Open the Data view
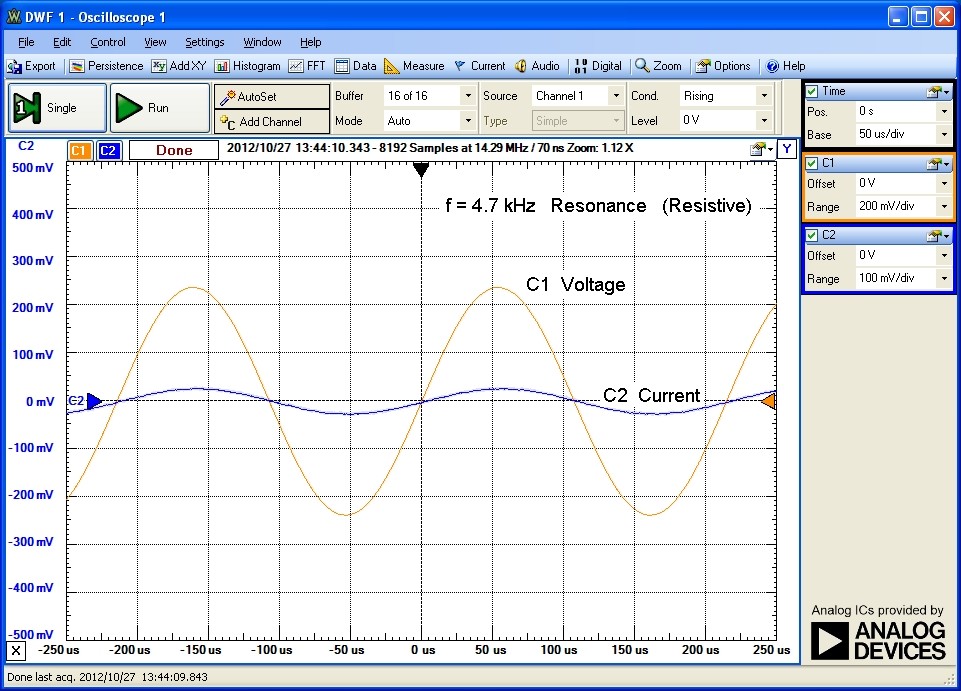Viewport: 961px width, 691px height. (x=355, y=66)
